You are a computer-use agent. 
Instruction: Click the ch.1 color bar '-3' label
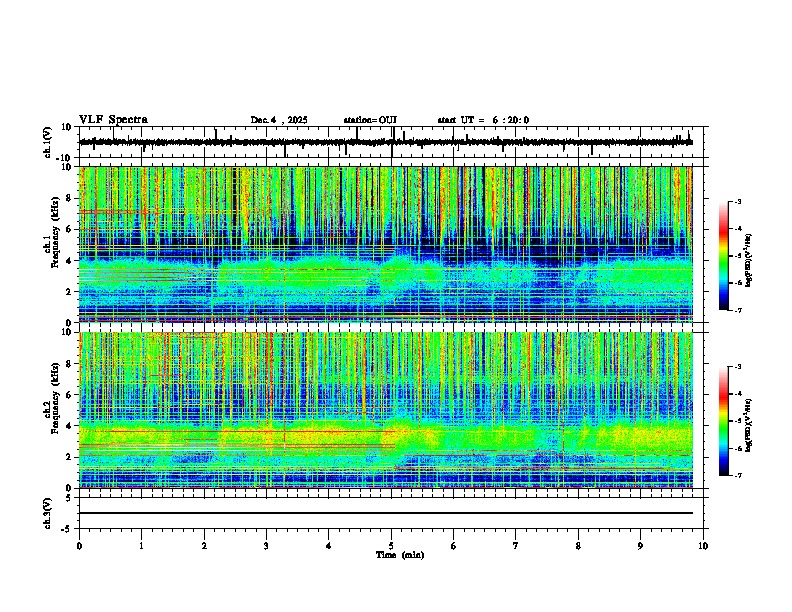click(x=738, y=202)
